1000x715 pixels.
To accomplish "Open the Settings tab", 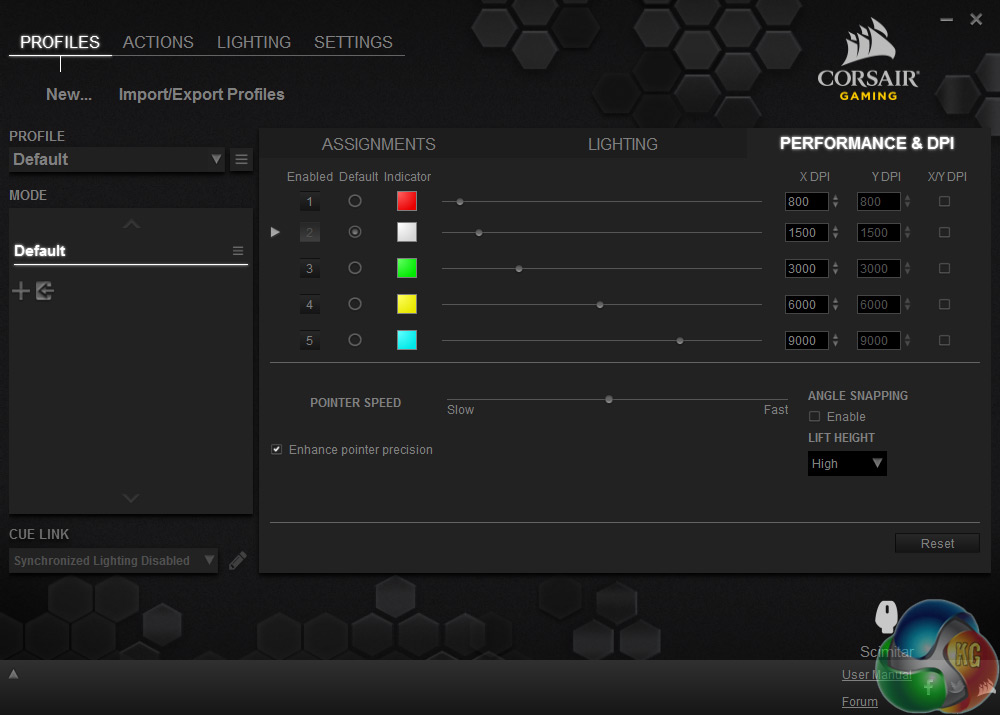I will [353, 42].
